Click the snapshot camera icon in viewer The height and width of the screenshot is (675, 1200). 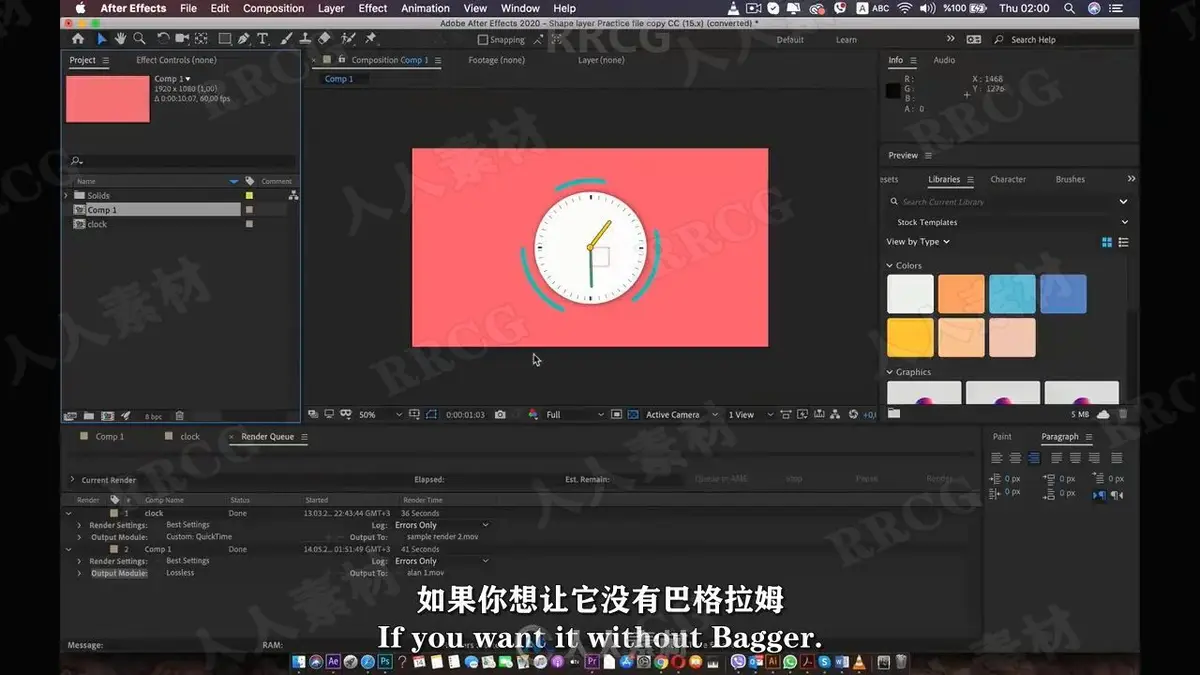500,415
